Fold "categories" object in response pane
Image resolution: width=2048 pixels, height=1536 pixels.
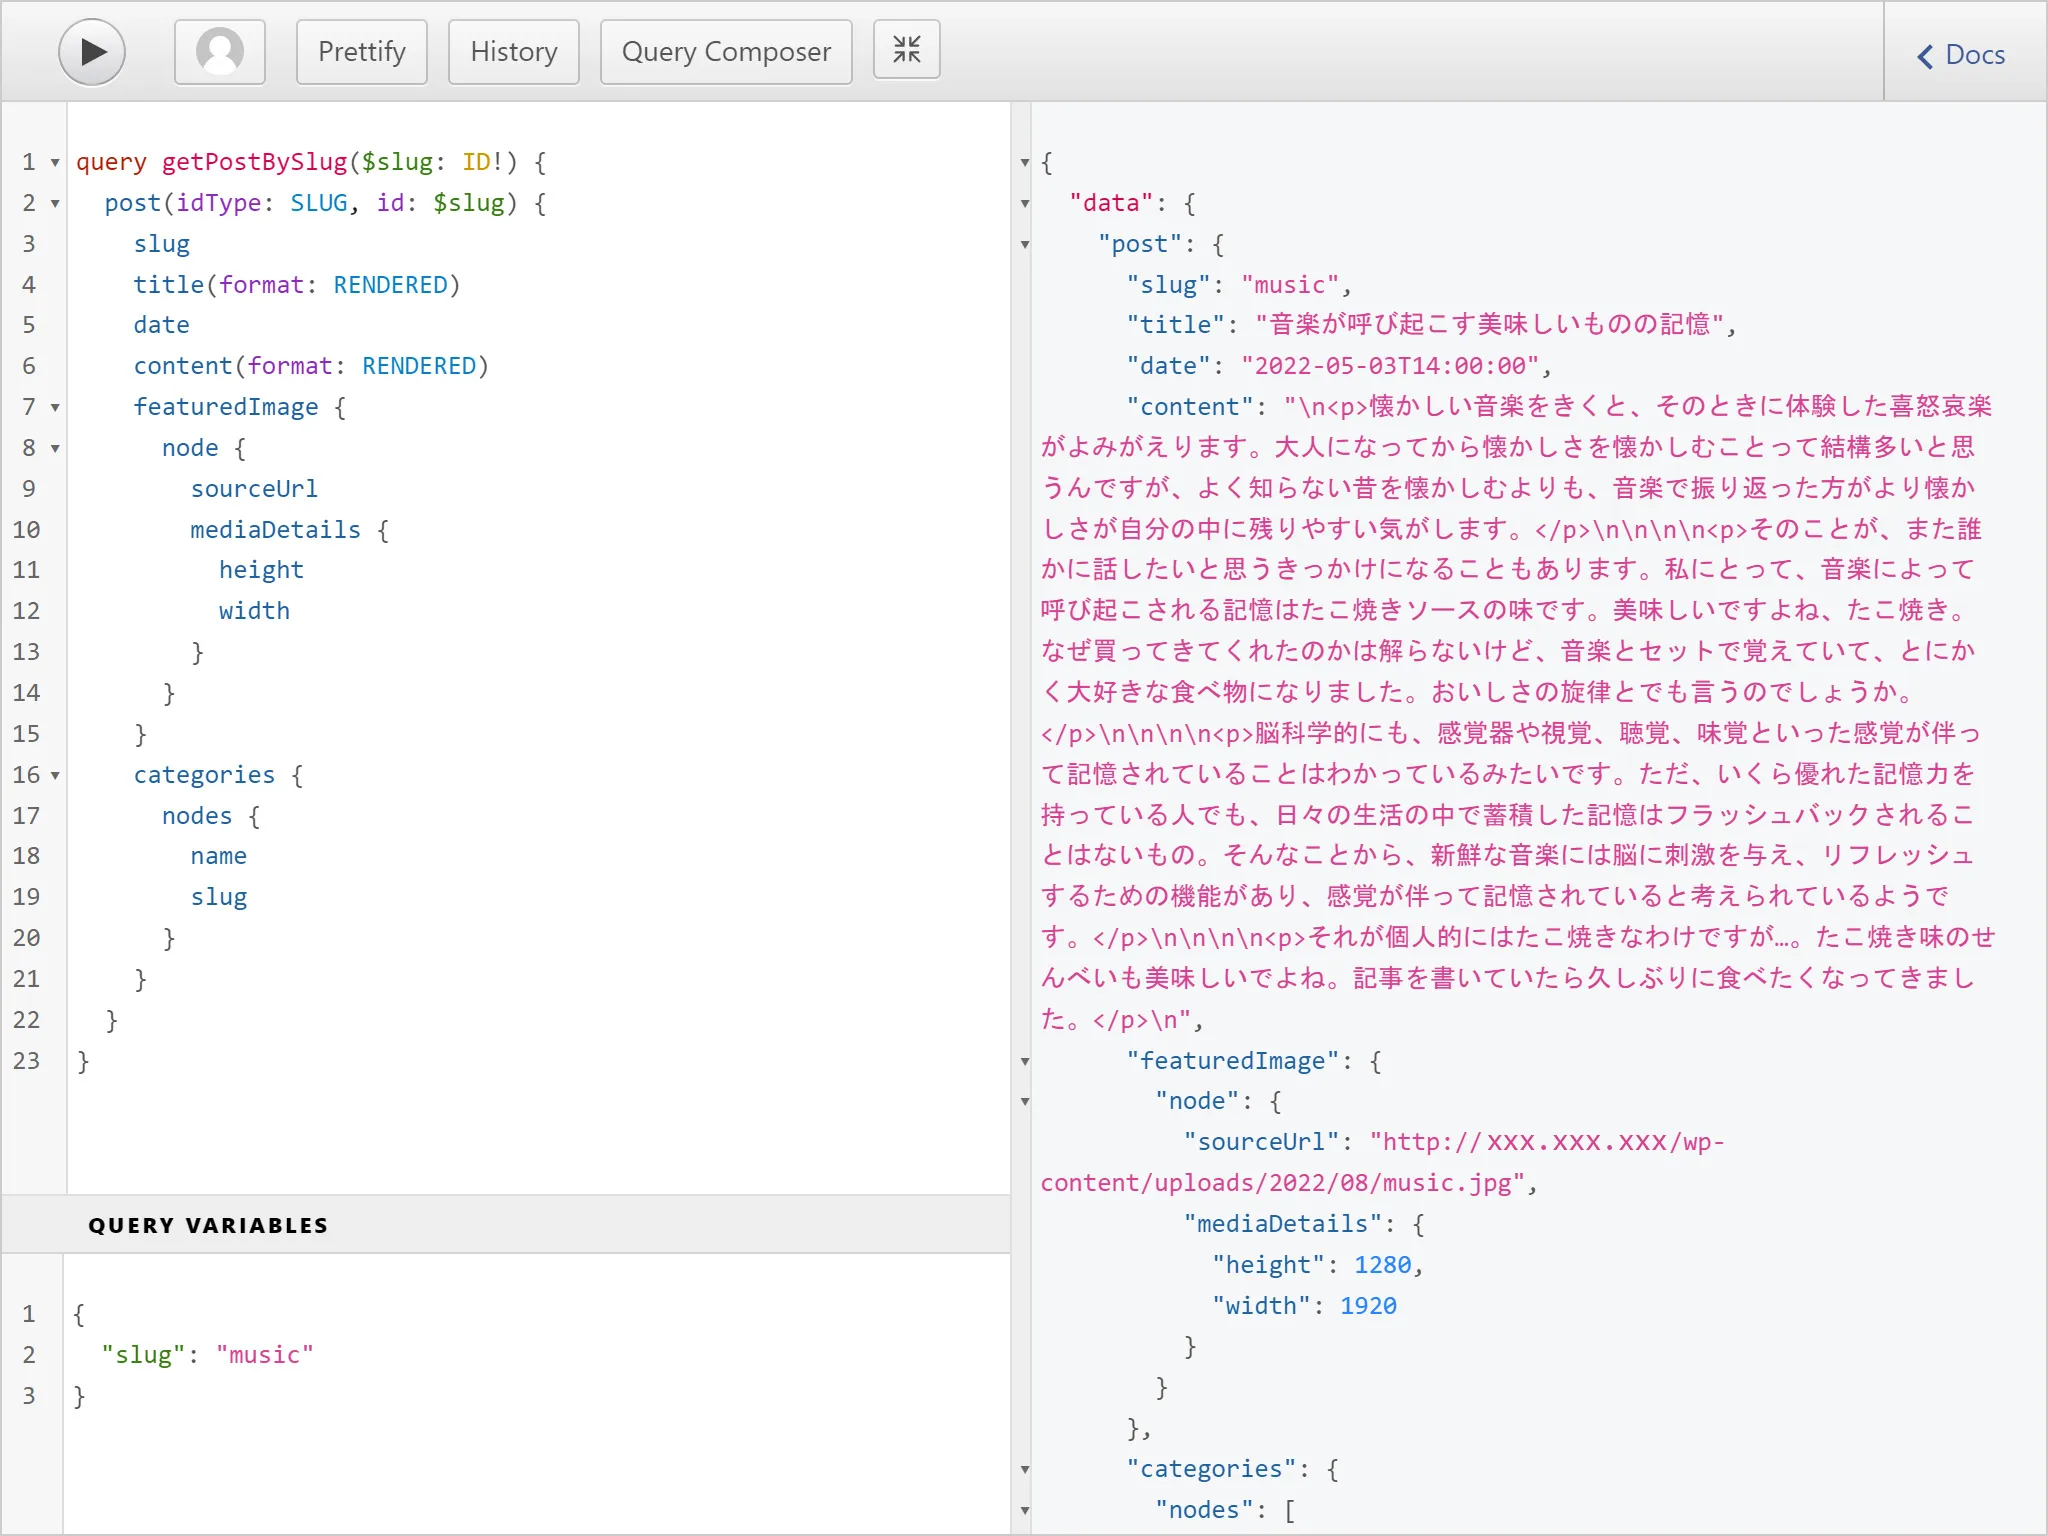[x=1025, y=1470]
